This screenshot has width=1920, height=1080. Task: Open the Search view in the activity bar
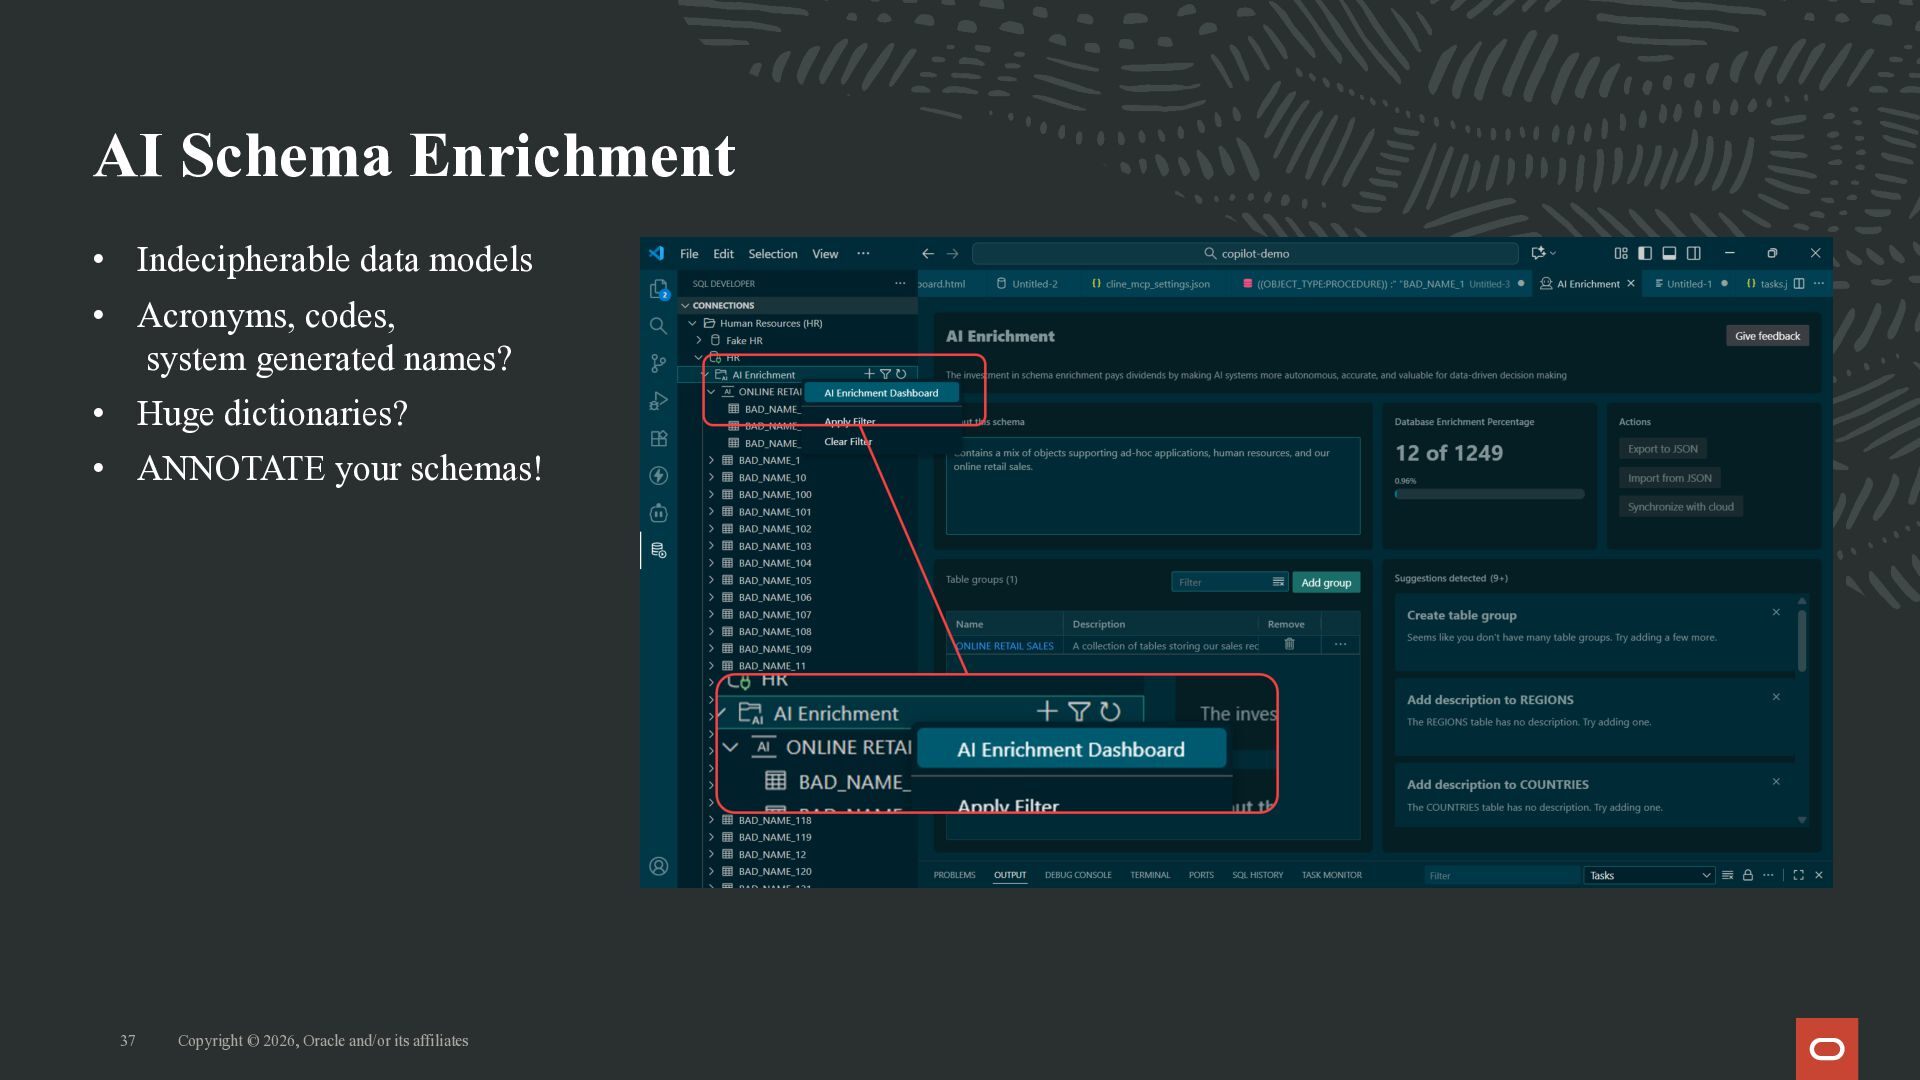(x=658, y=326)
